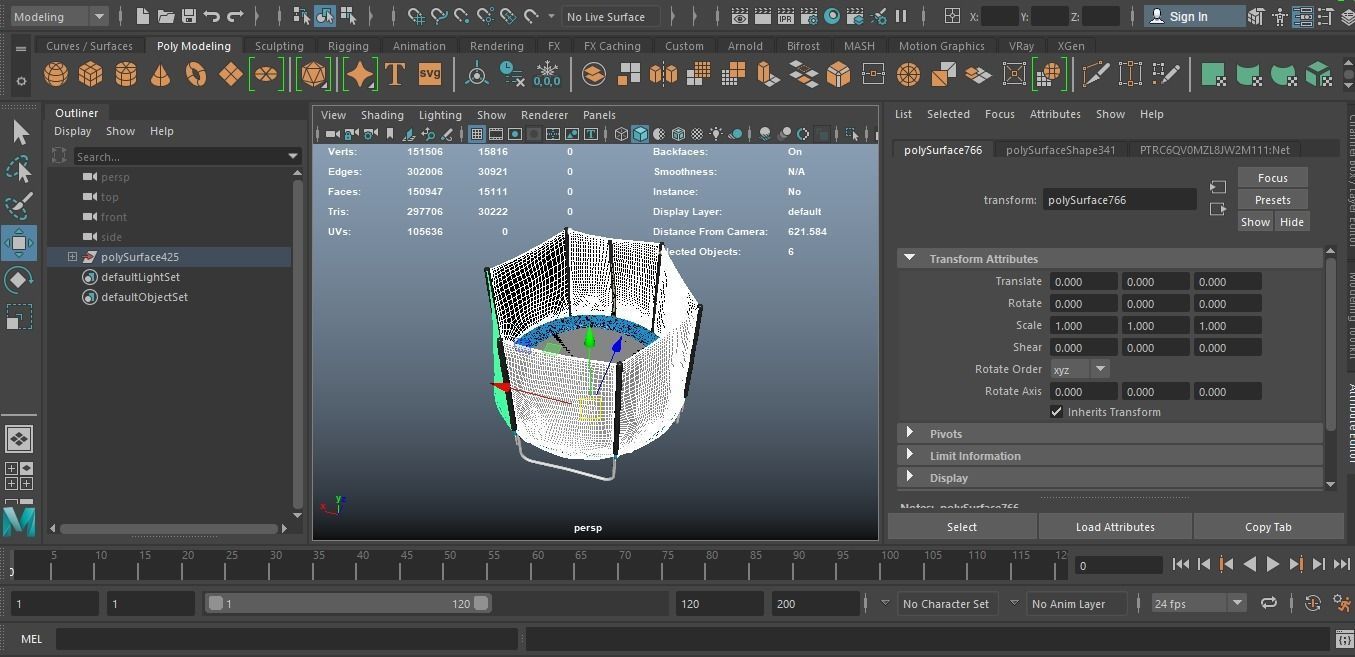Click the Sign In button
This screenshot has width=1355, height=657.
1194,16
